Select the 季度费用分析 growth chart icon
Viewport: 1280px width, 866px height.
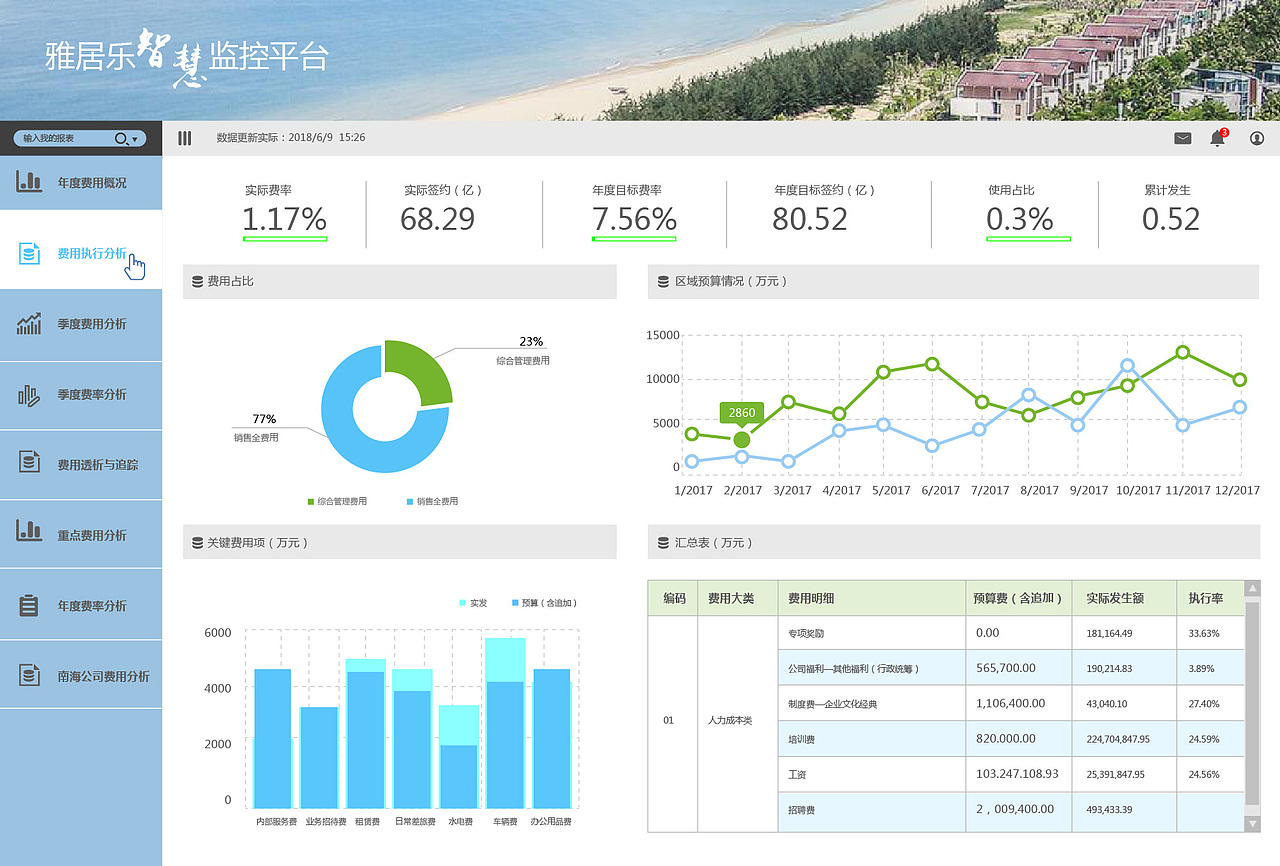pos(27,320)
